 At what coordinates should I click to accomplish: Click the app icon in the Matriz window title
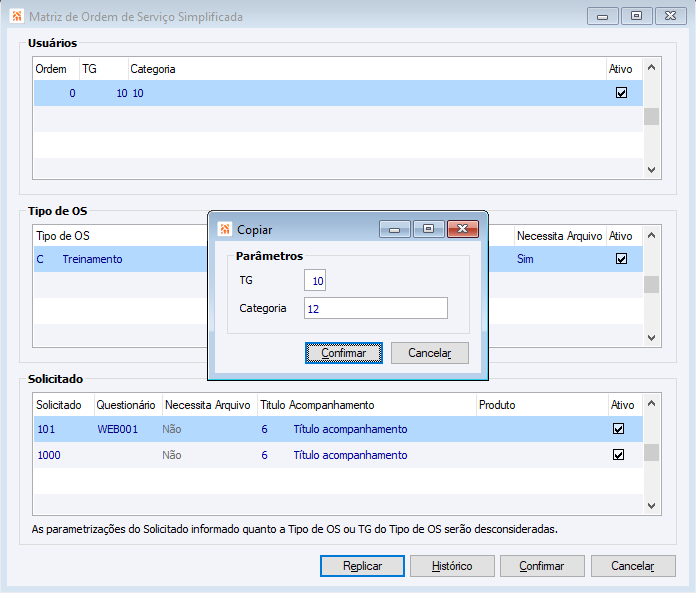coord(17,16)
